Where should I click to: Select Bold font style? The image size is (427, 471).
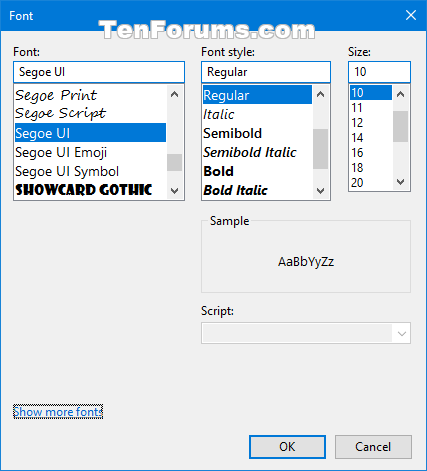click(257, 171)
